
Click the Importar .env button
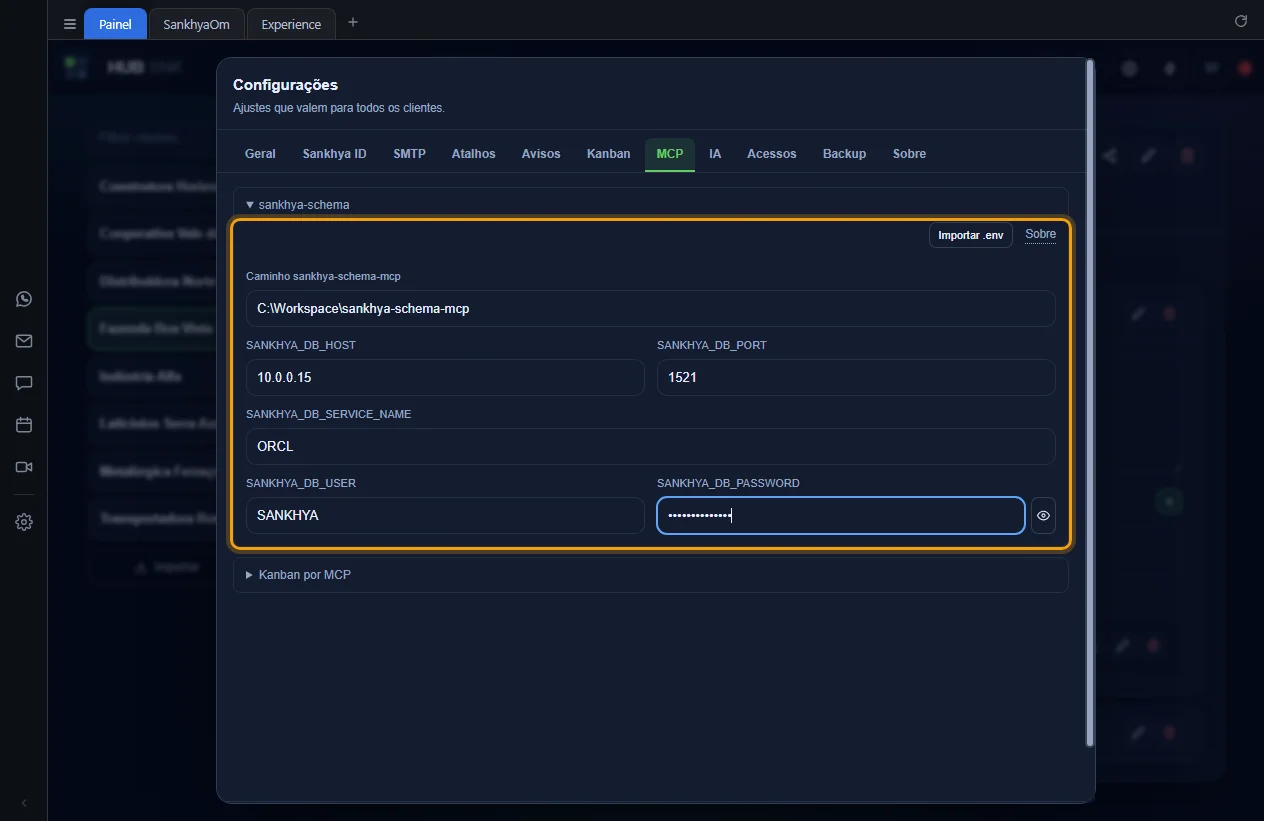tap(971, 235)
